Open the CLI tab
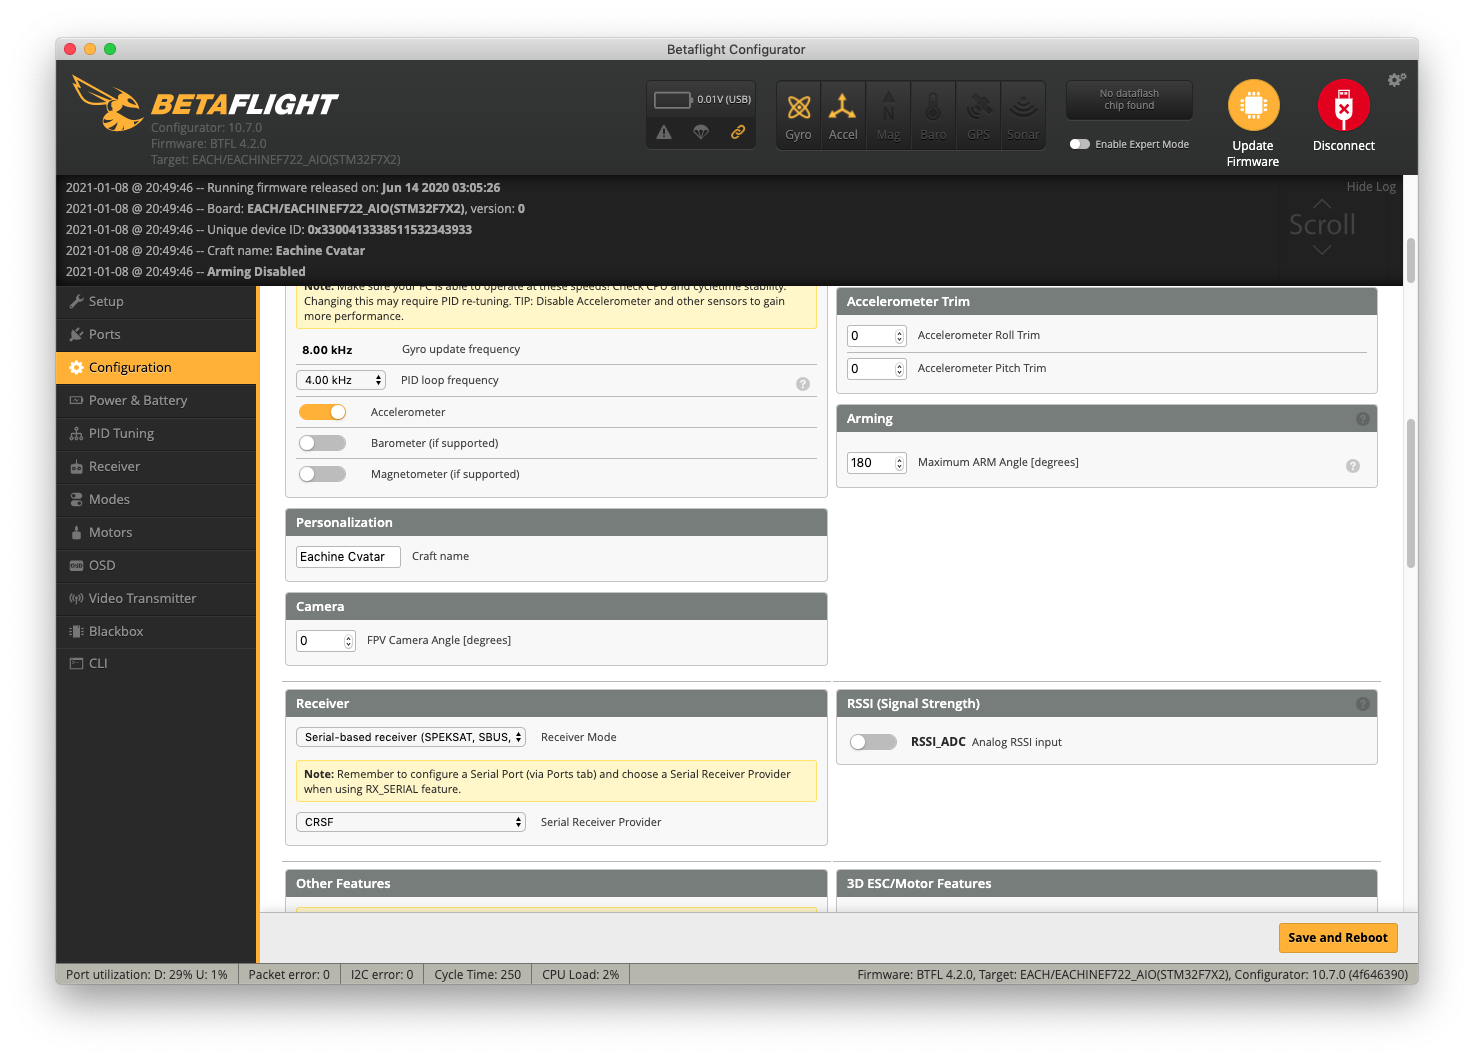Screen dimensions: 1474x1058 [156, 664]
